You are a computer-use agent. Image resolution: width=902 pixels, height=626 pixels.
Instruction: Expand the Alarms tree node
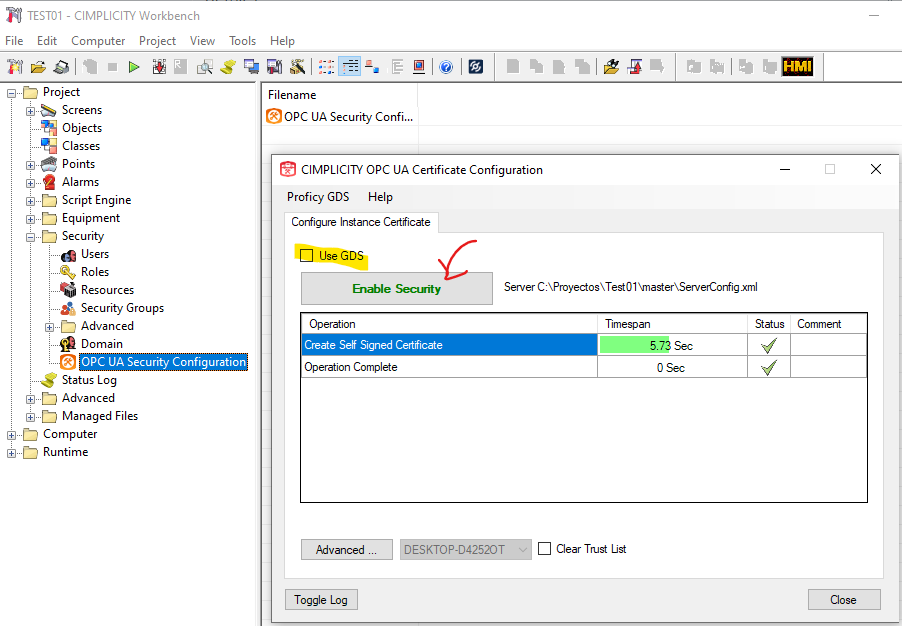click(30, 183)
